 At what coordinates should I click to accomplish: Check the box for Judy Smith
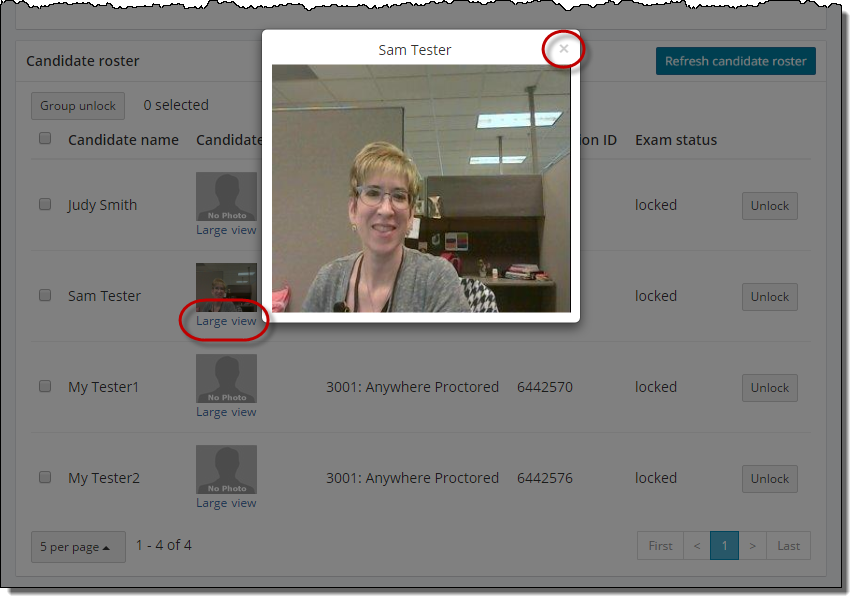point(45,205)
